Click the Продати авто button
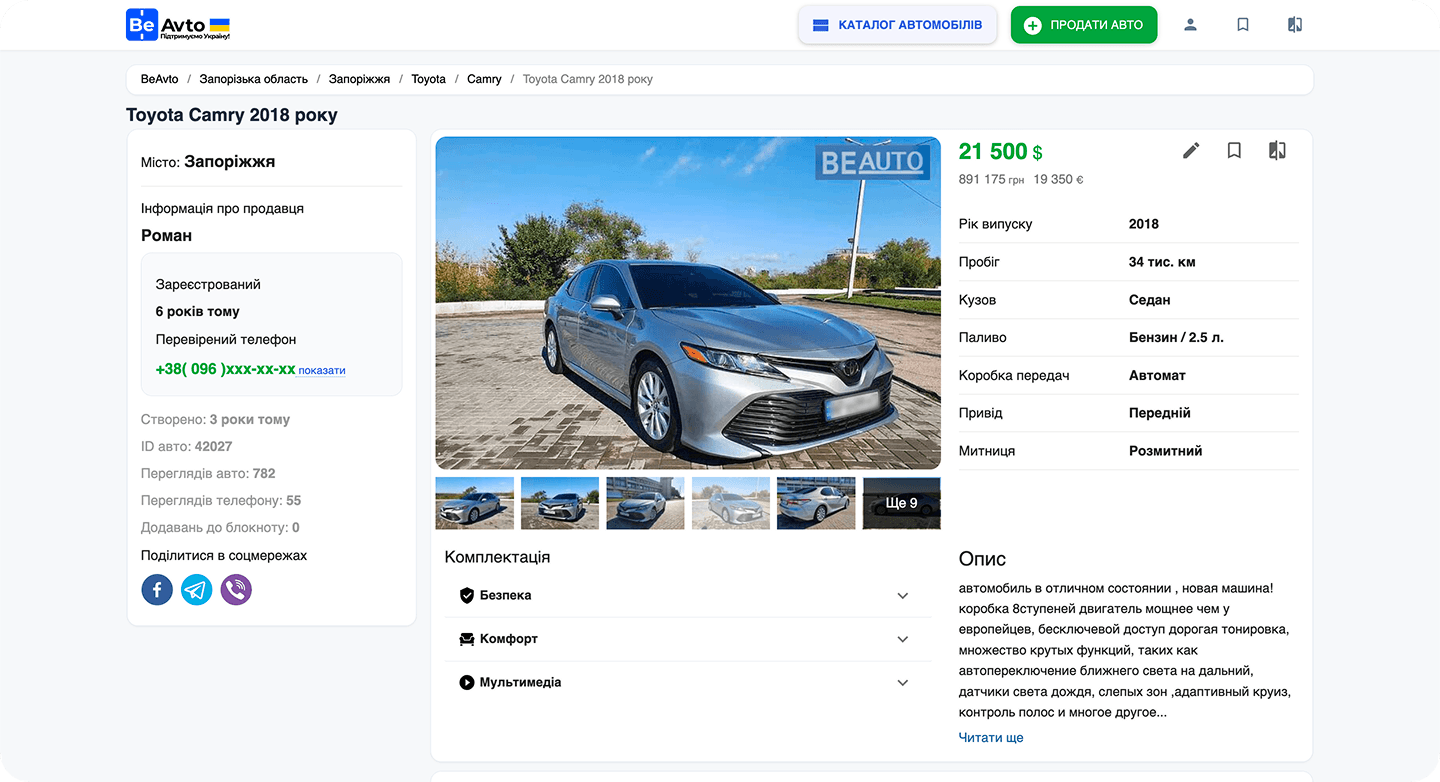Viewport: 1440px width, 782px height. [x=1084, y=25]
